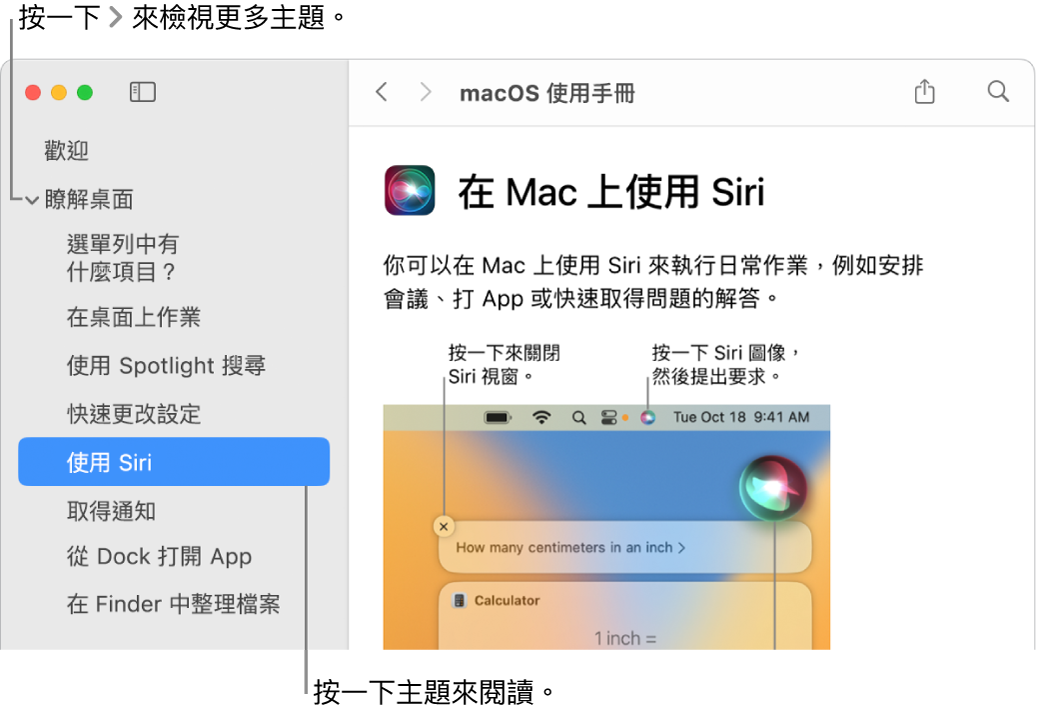This screenshot has height=716, width=1037.
Task: Collapse the 瞭解桌面 section chevron
Action: [x=32, y=200]
